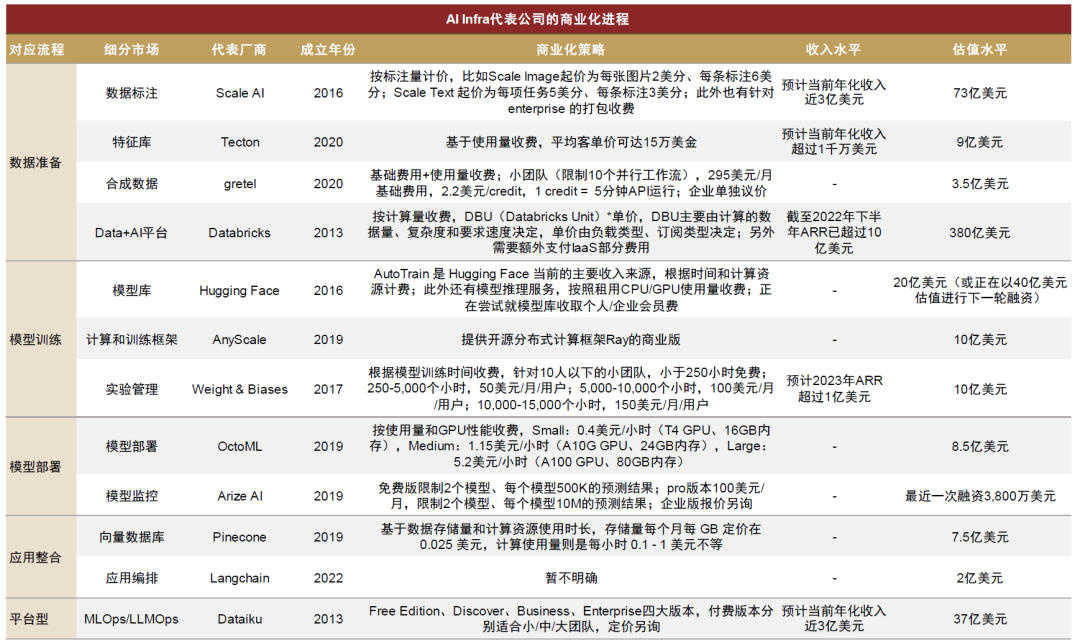Image resolution: width=1080 pixels, height=644 pixels.
Task: Select the 'OctoML' vendor cell
Action: click(240, 446)
